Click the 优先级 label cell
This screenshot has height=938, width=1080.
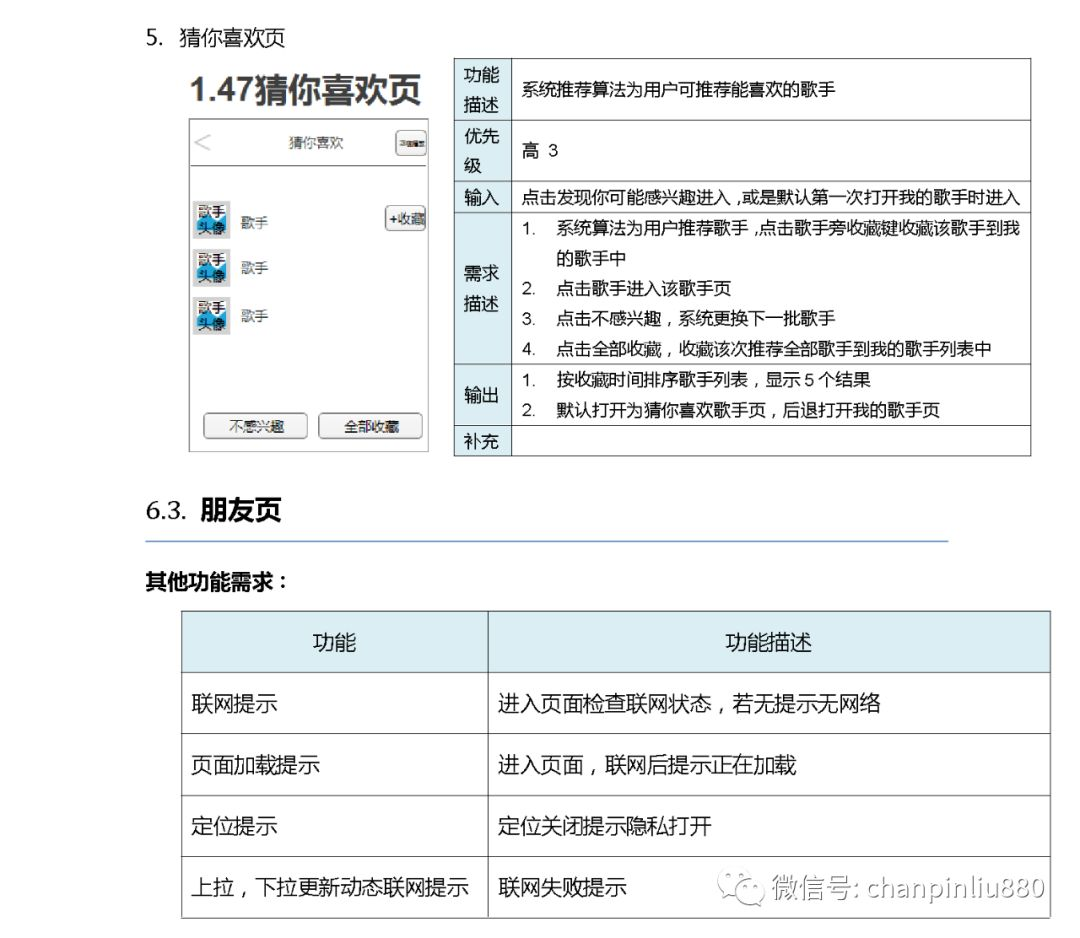[x=482, y=151]
